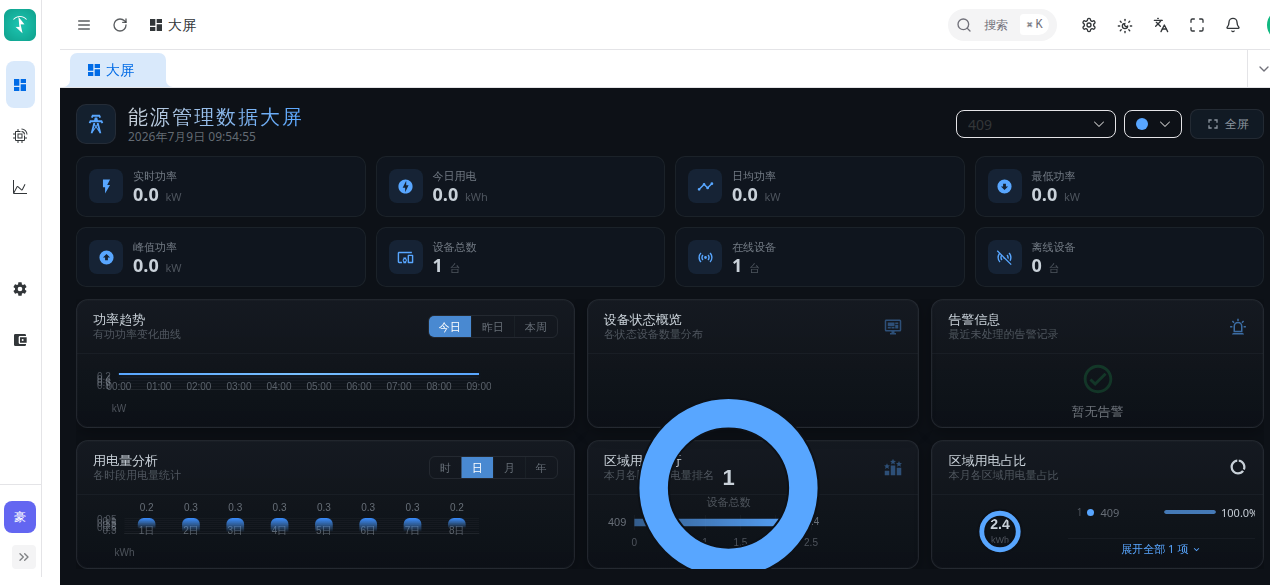Select 昨日 in power trend
This screenshot has width=1270, height=585.
493,327
